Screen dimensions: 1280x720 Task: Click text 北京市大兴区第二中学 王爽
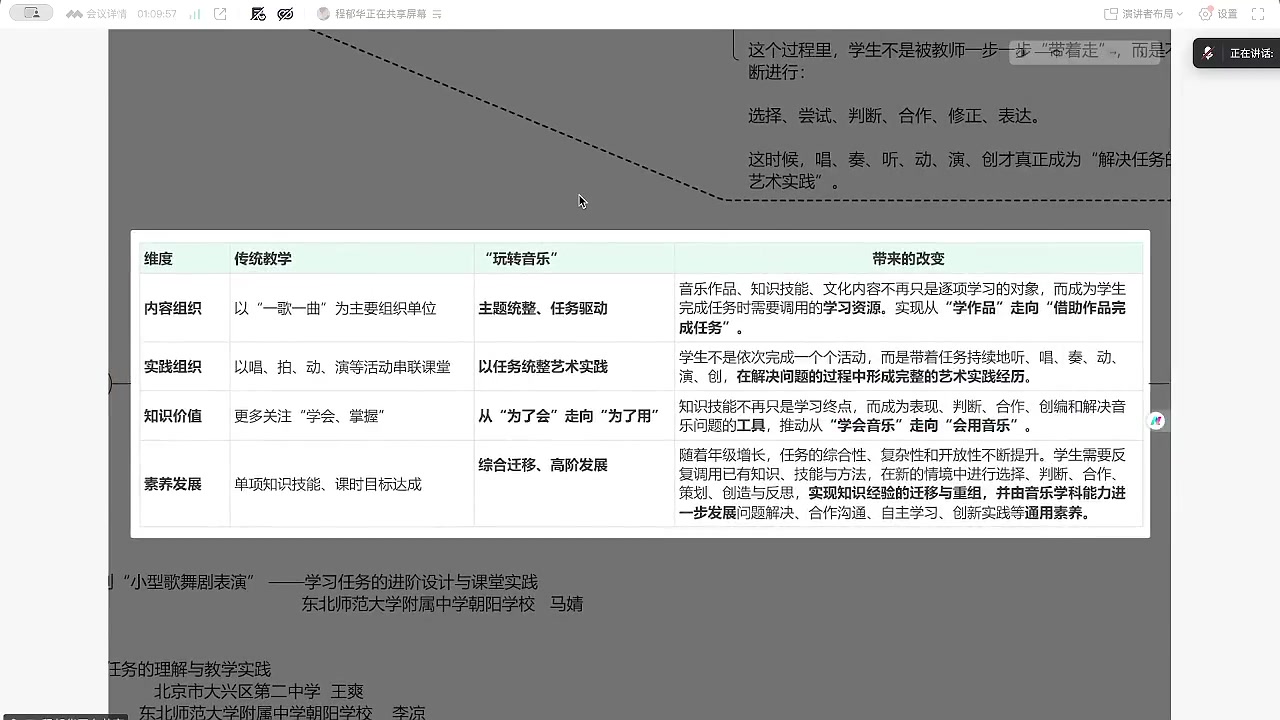[258, 691]
